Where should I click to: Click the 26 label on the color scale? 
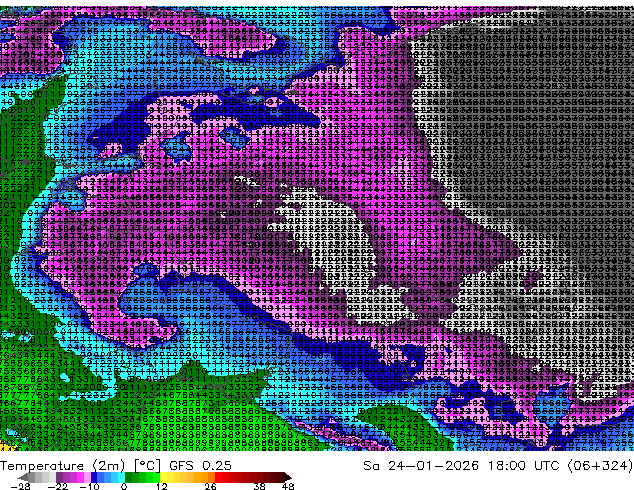coord(210,486)
